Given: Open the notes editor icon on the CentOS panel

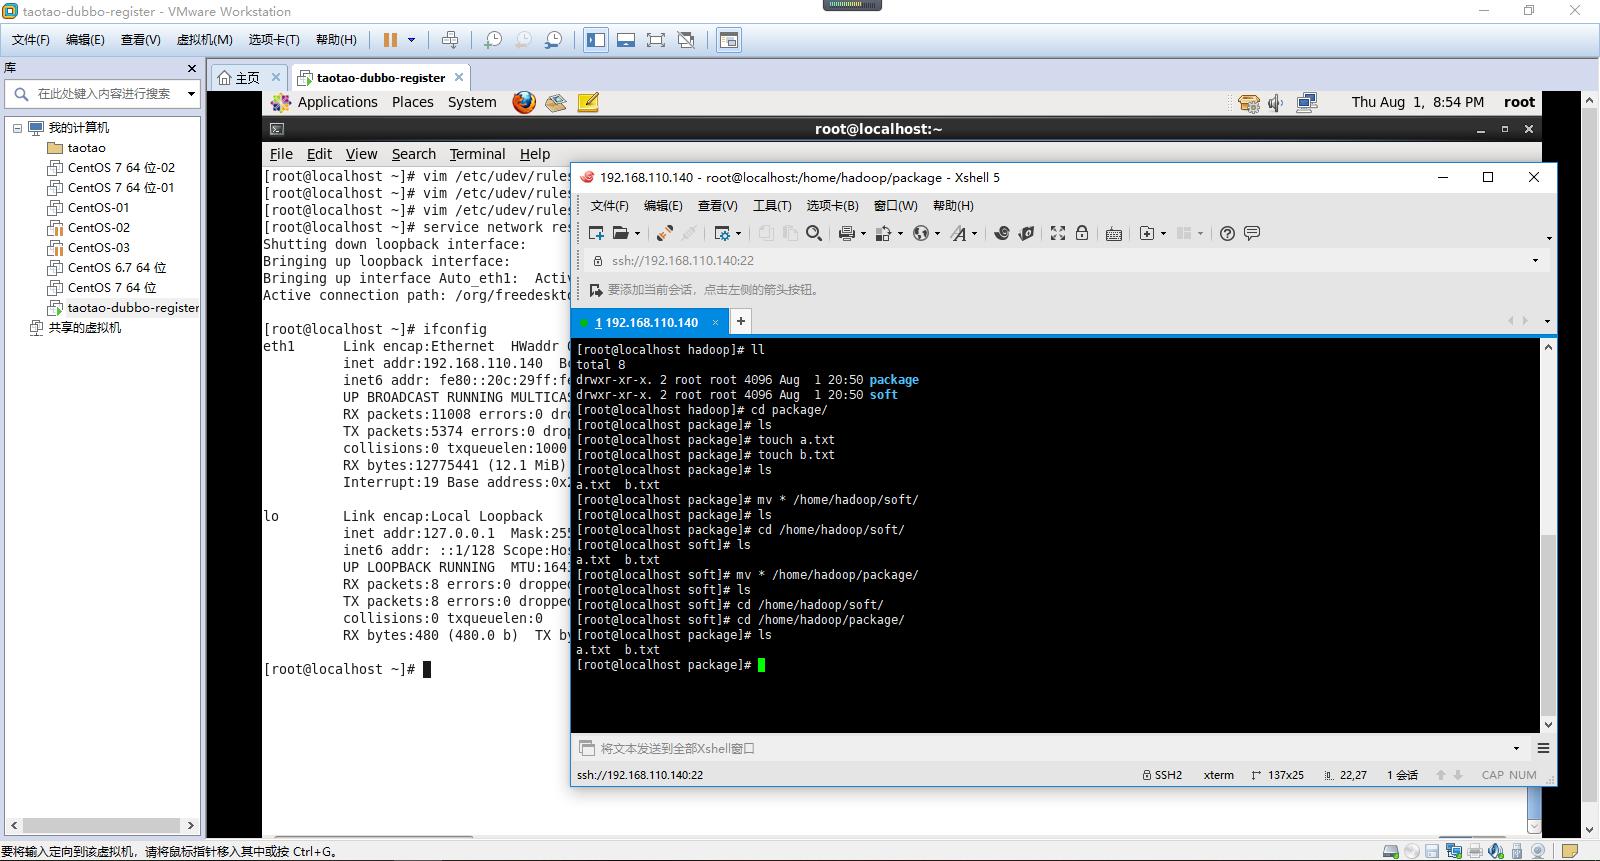Looking at the screenshot, I should [588, 102].
